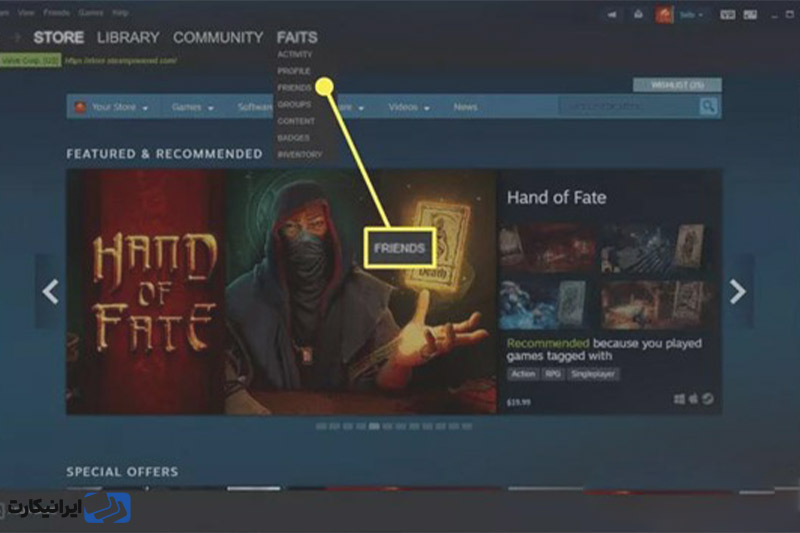Image resolution: width=800 pixels, height=533 pixels.
Task: Click the Apple platform icon
Action: [x=693, y=398]
